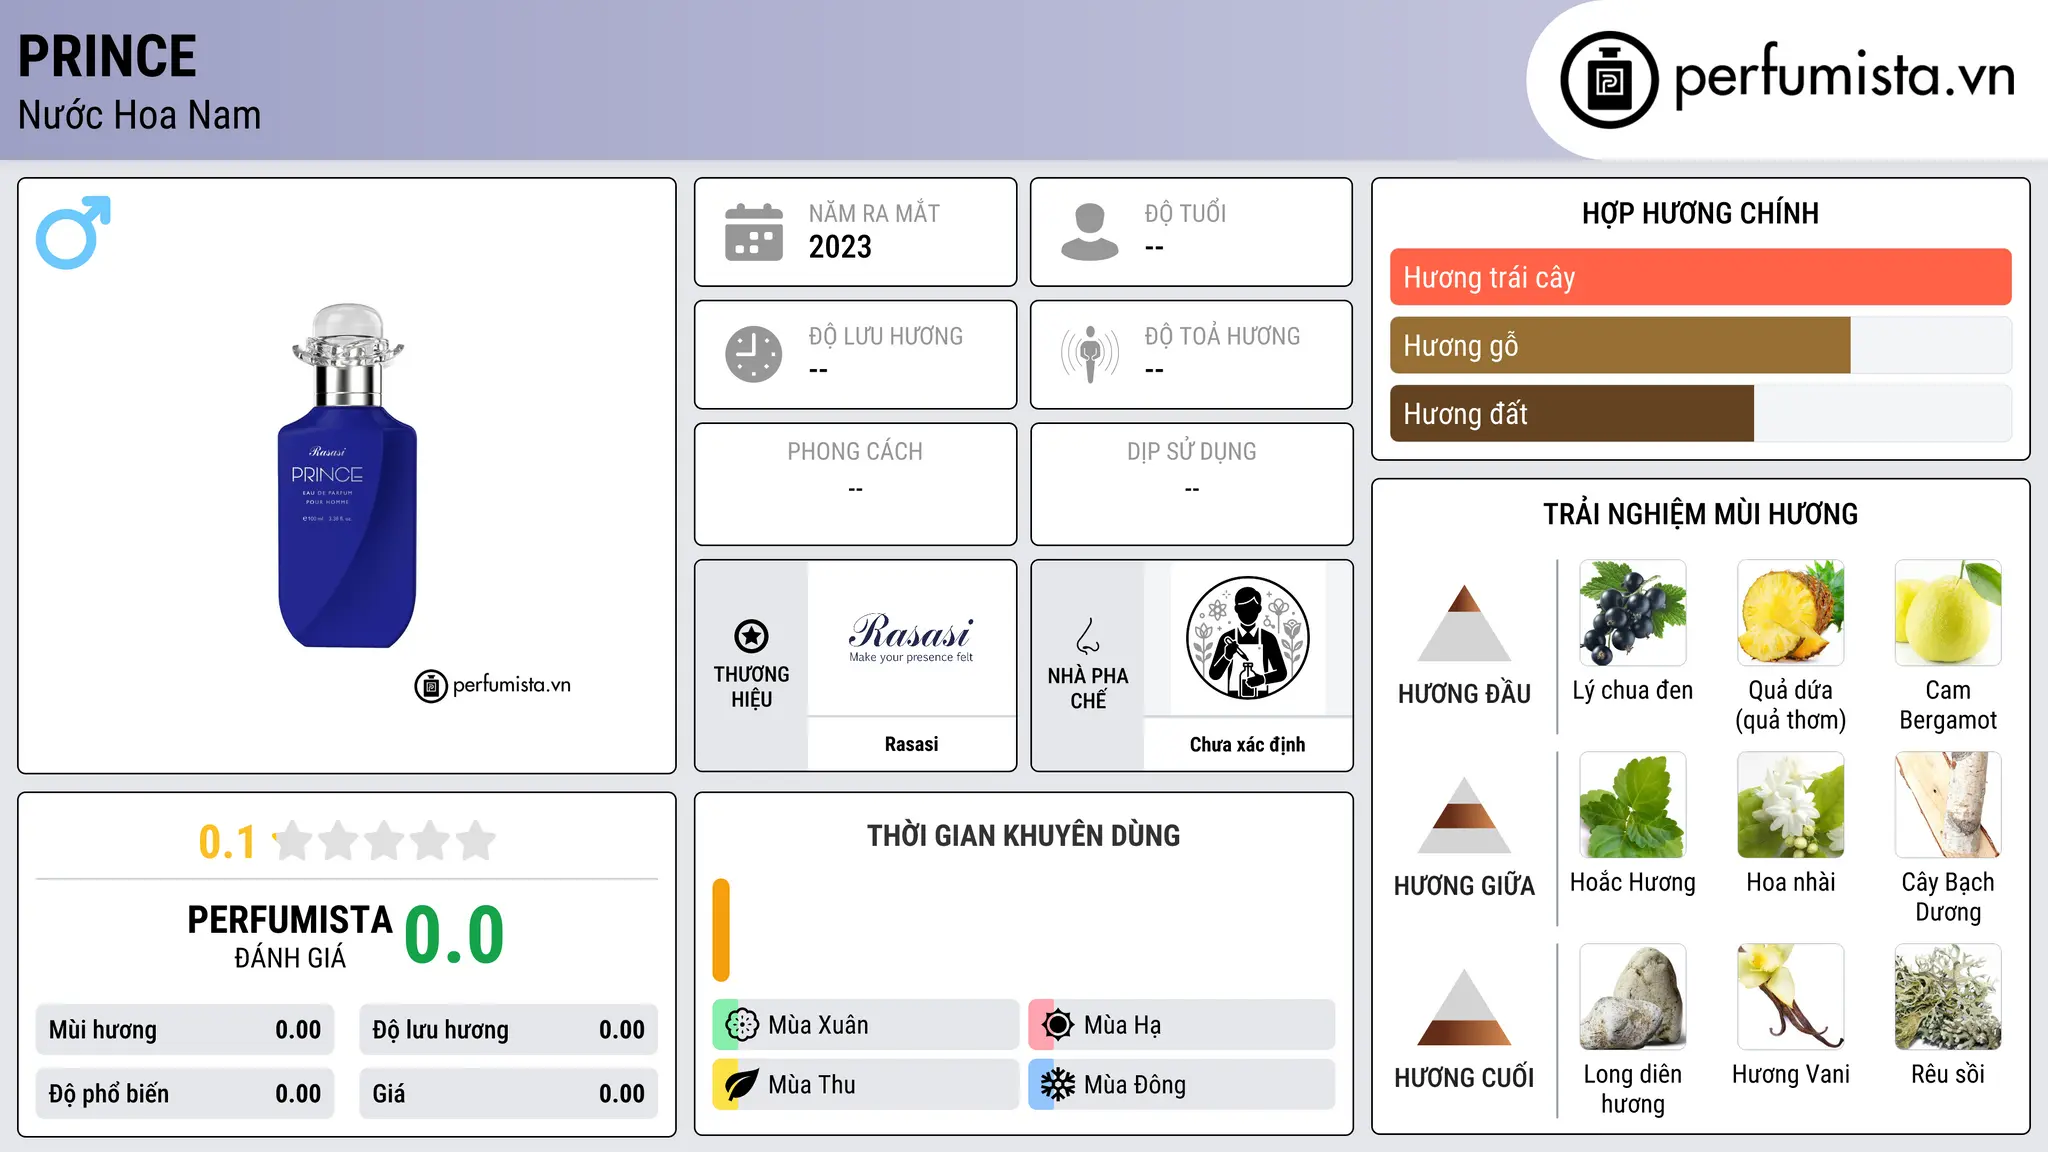2048x1152 pixels.
Task: Click the Lý chua đen note label
Action: tap(1633, 690)
